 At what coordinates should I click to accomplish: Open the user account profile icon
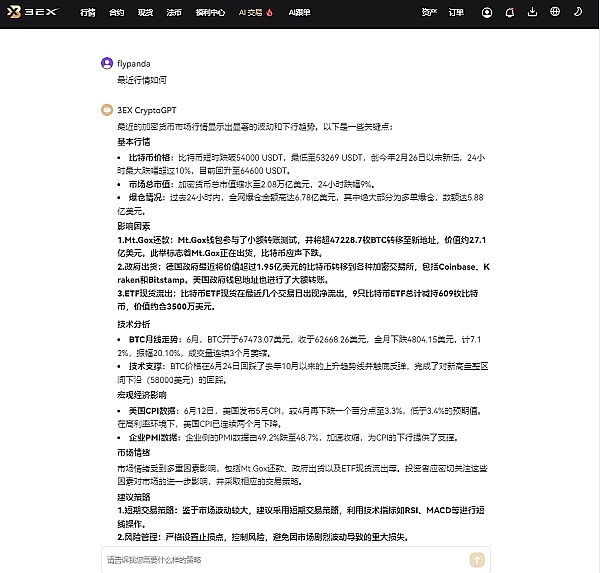tap(487, 13)
